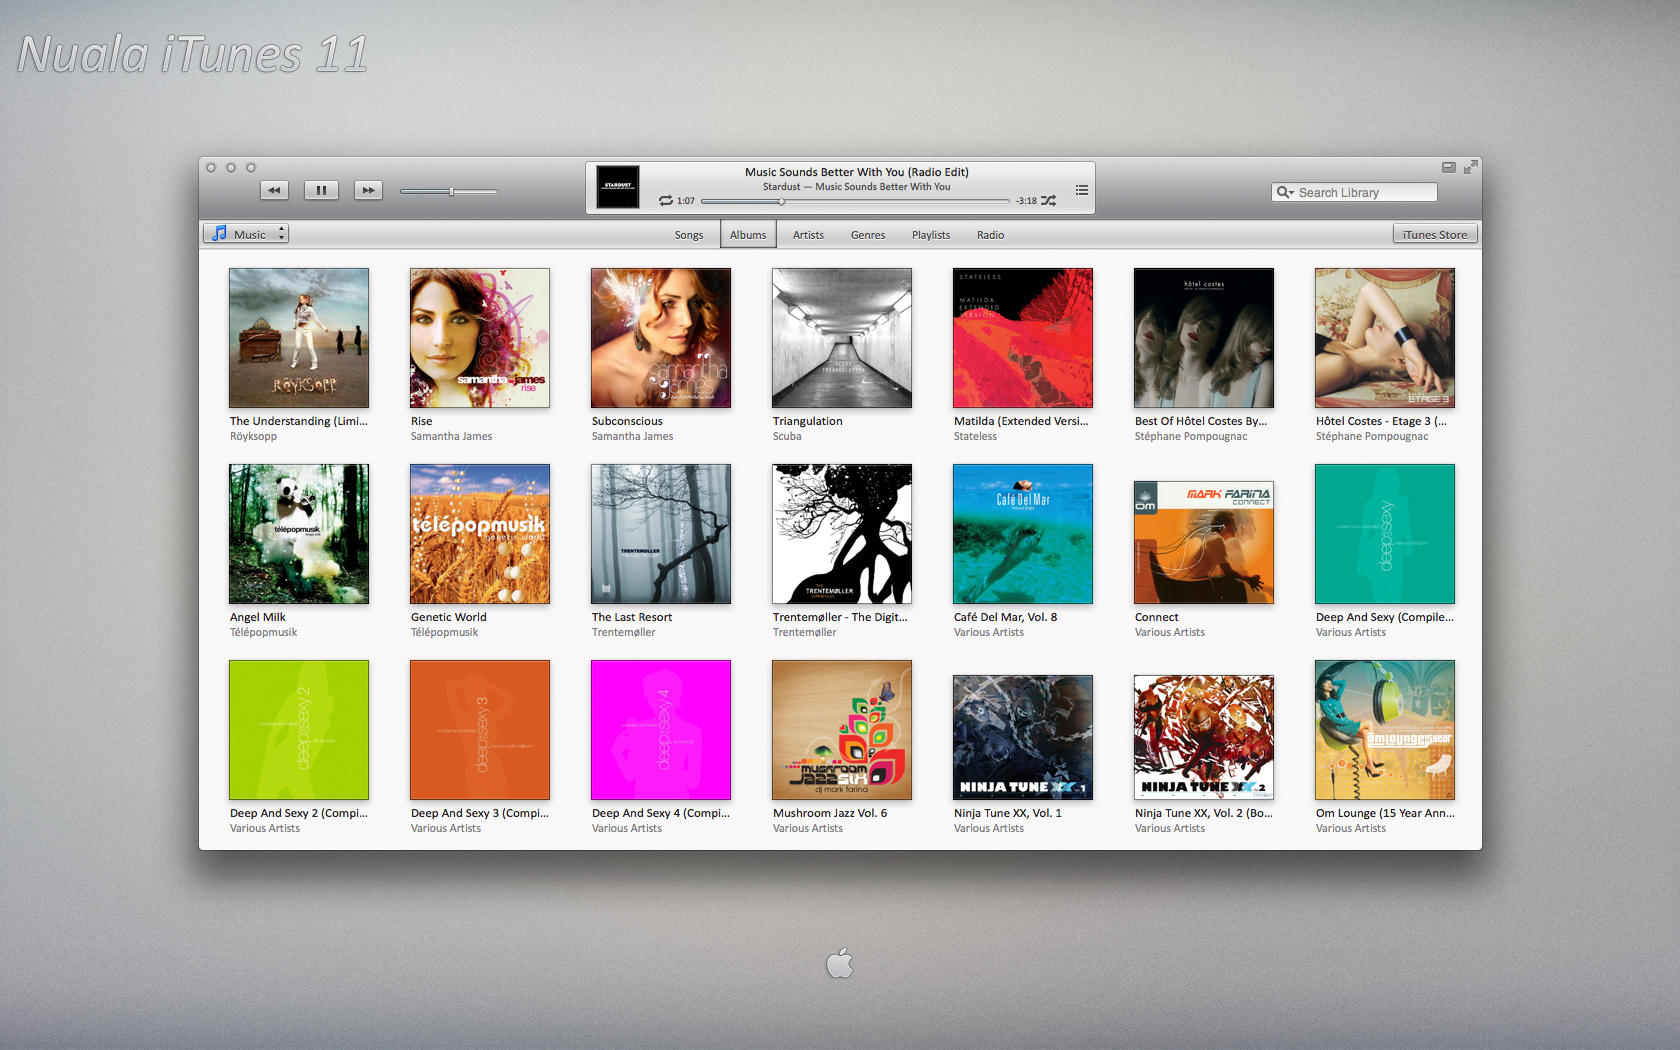Click 'Stéphane Pompougnac' under Best Of Hôtel Costes
Viewport: 1680px width, 1050px height.
1191,437
